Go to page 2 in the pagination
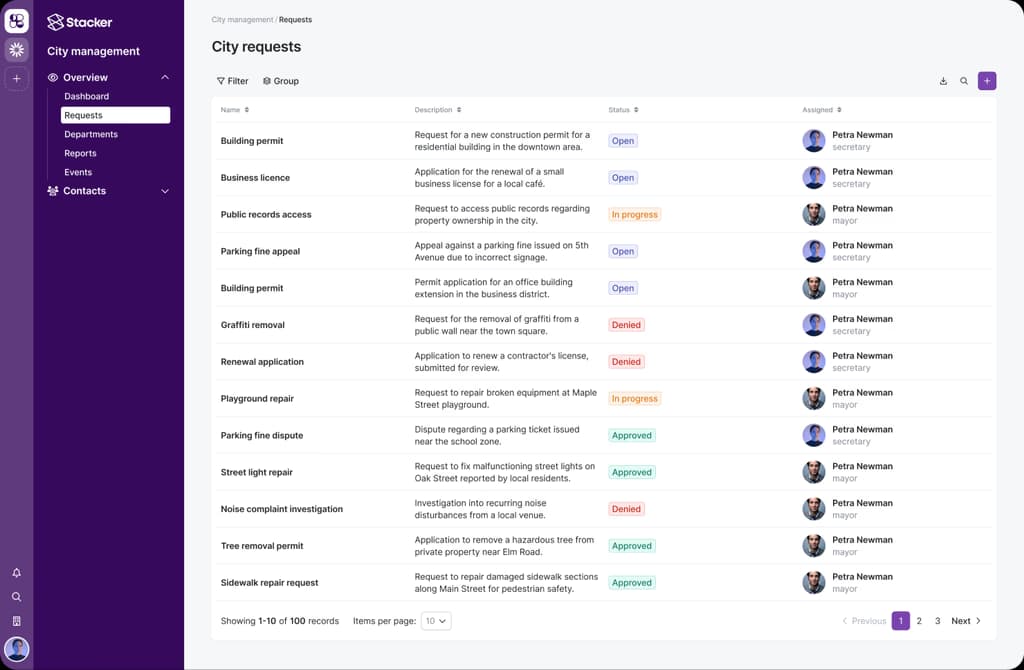 (919, 621)
